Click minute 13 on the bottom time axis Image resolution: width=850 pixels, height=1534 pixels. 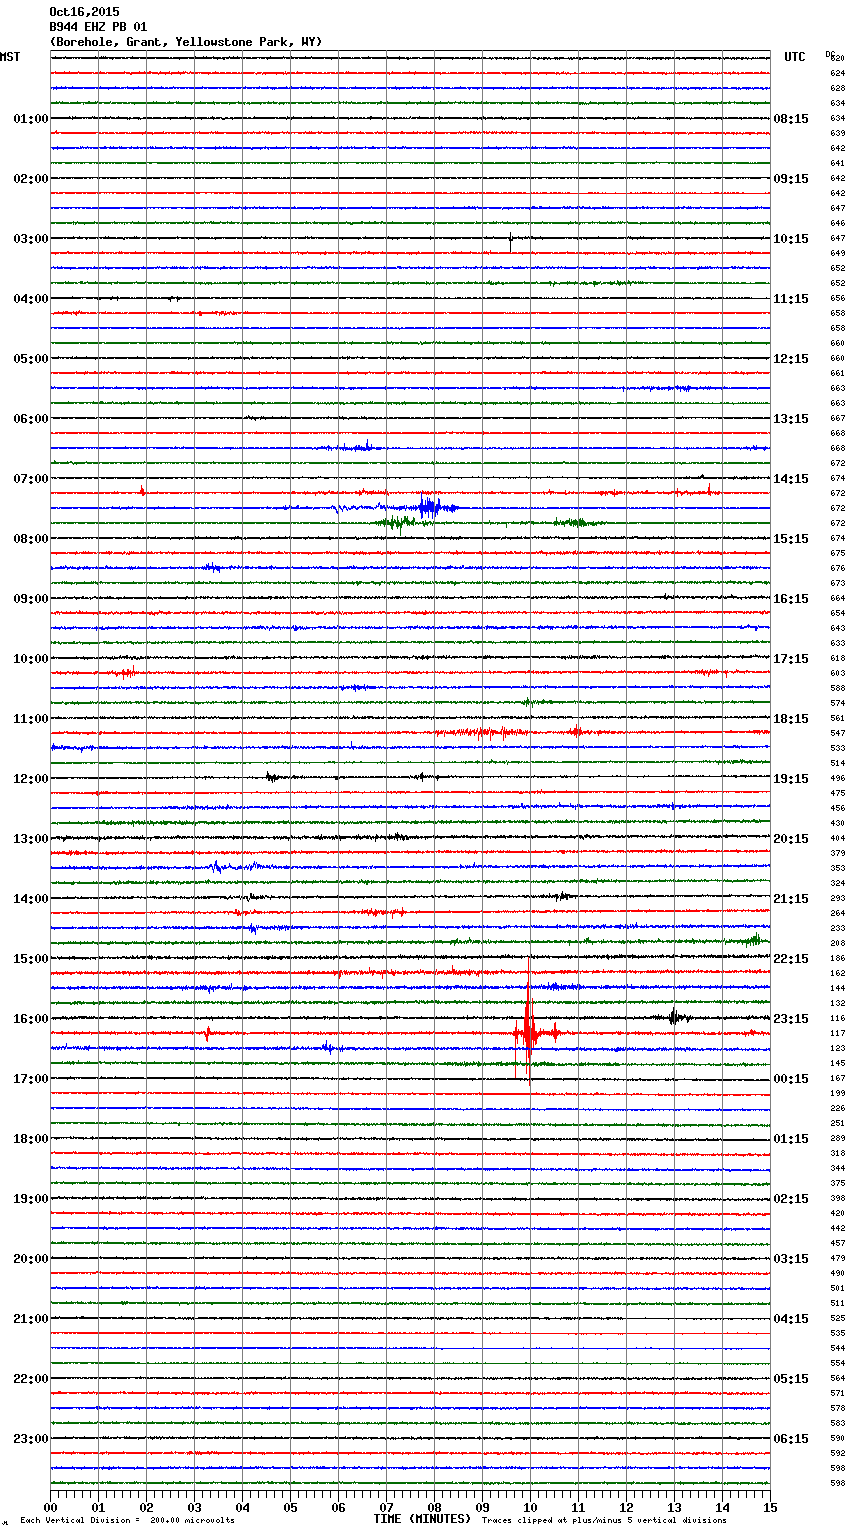click(674, 1507)
